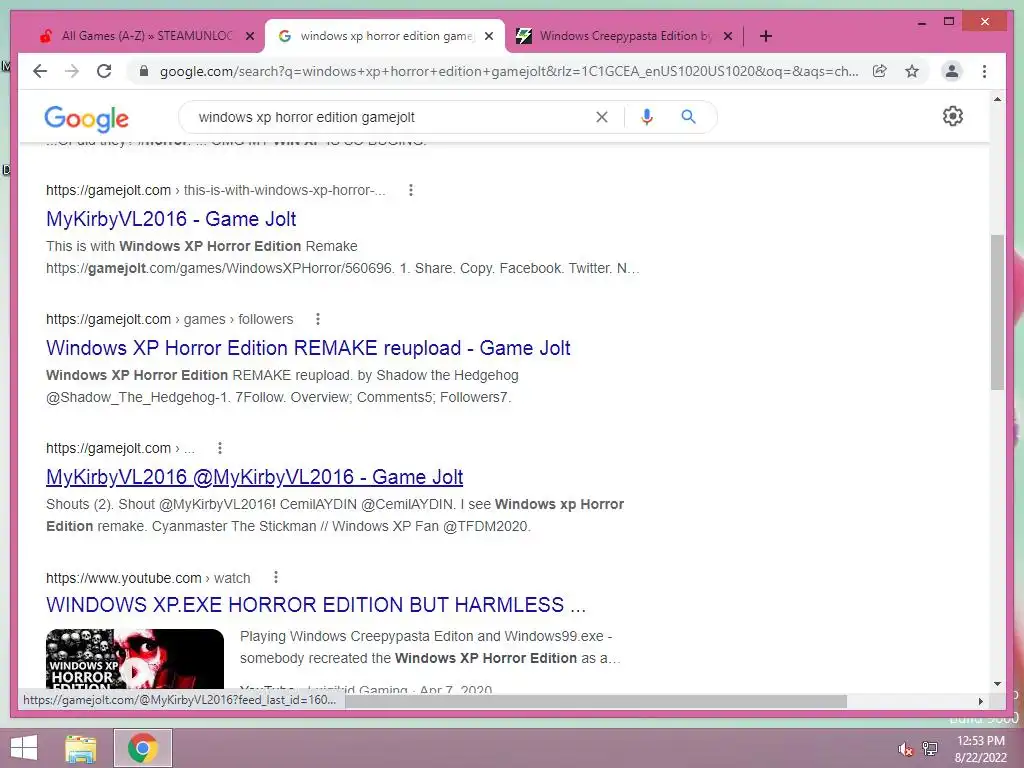
Task: Open Chrome's three-dot menu
Action: point(984,71)
